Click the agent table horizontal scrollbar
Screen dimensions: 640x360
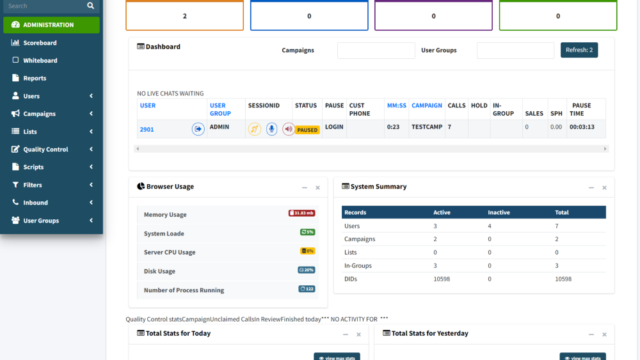371,149
